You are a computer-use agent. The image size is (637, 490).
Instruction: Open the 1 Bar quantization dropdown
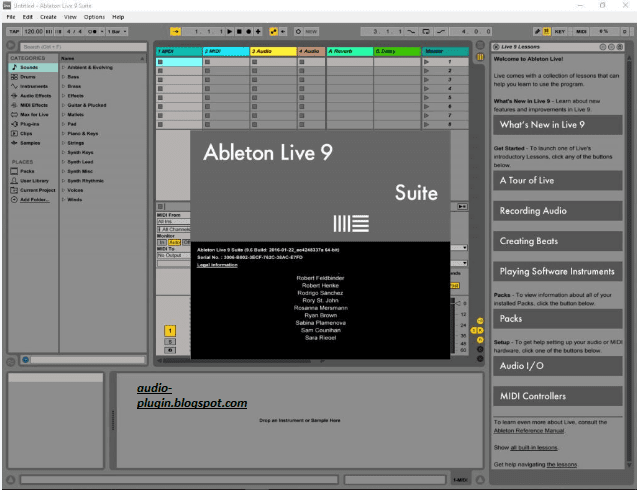pyautogui.click(x=117, y=31)
